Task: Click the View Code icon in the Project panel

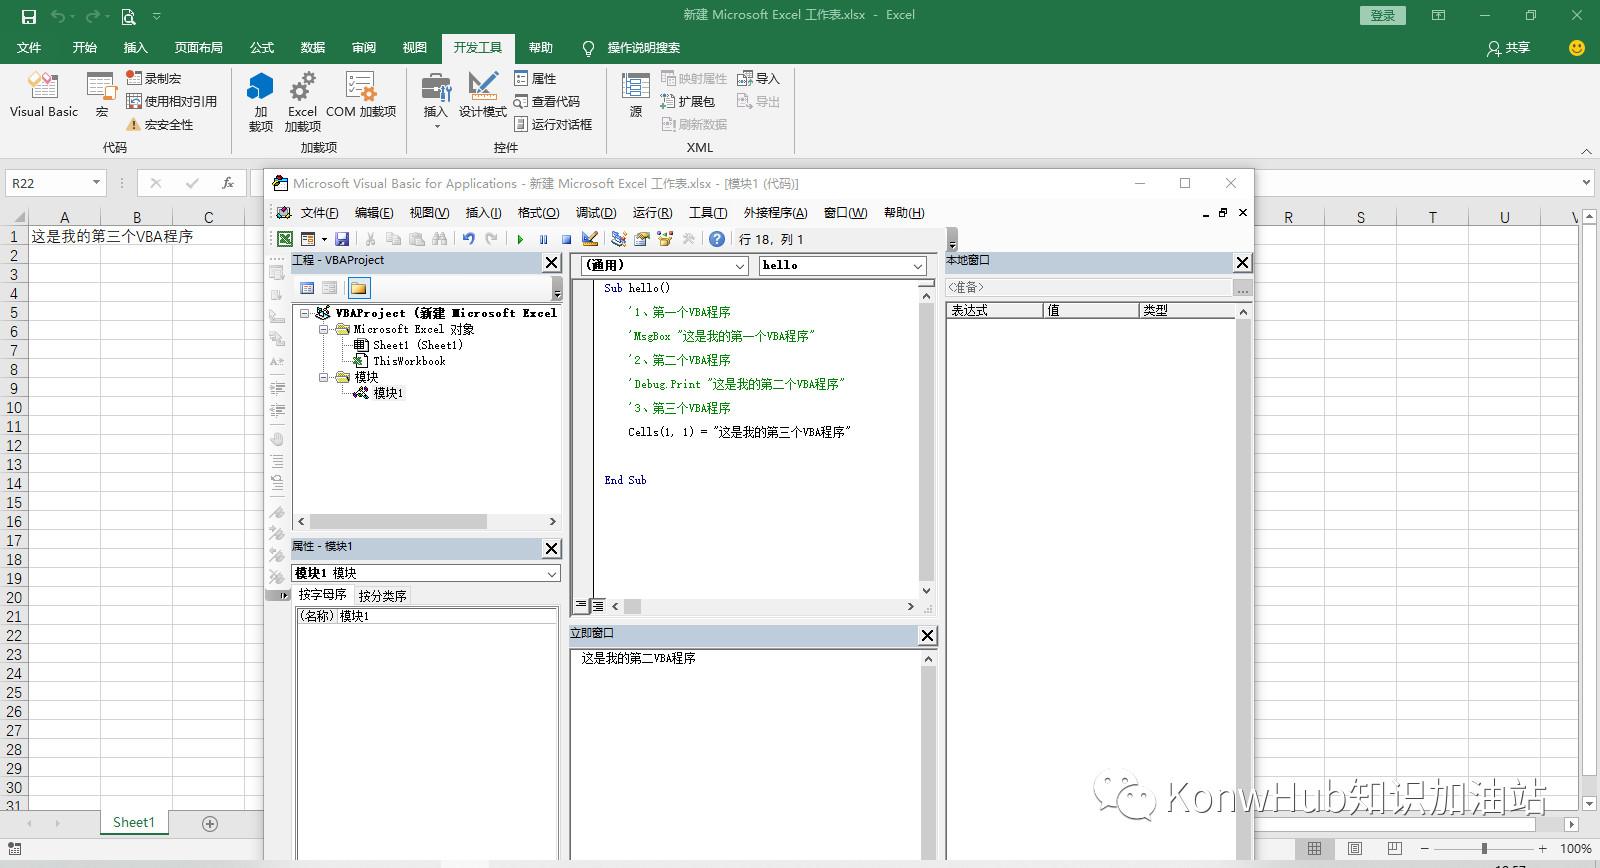Action: (307, 288)
